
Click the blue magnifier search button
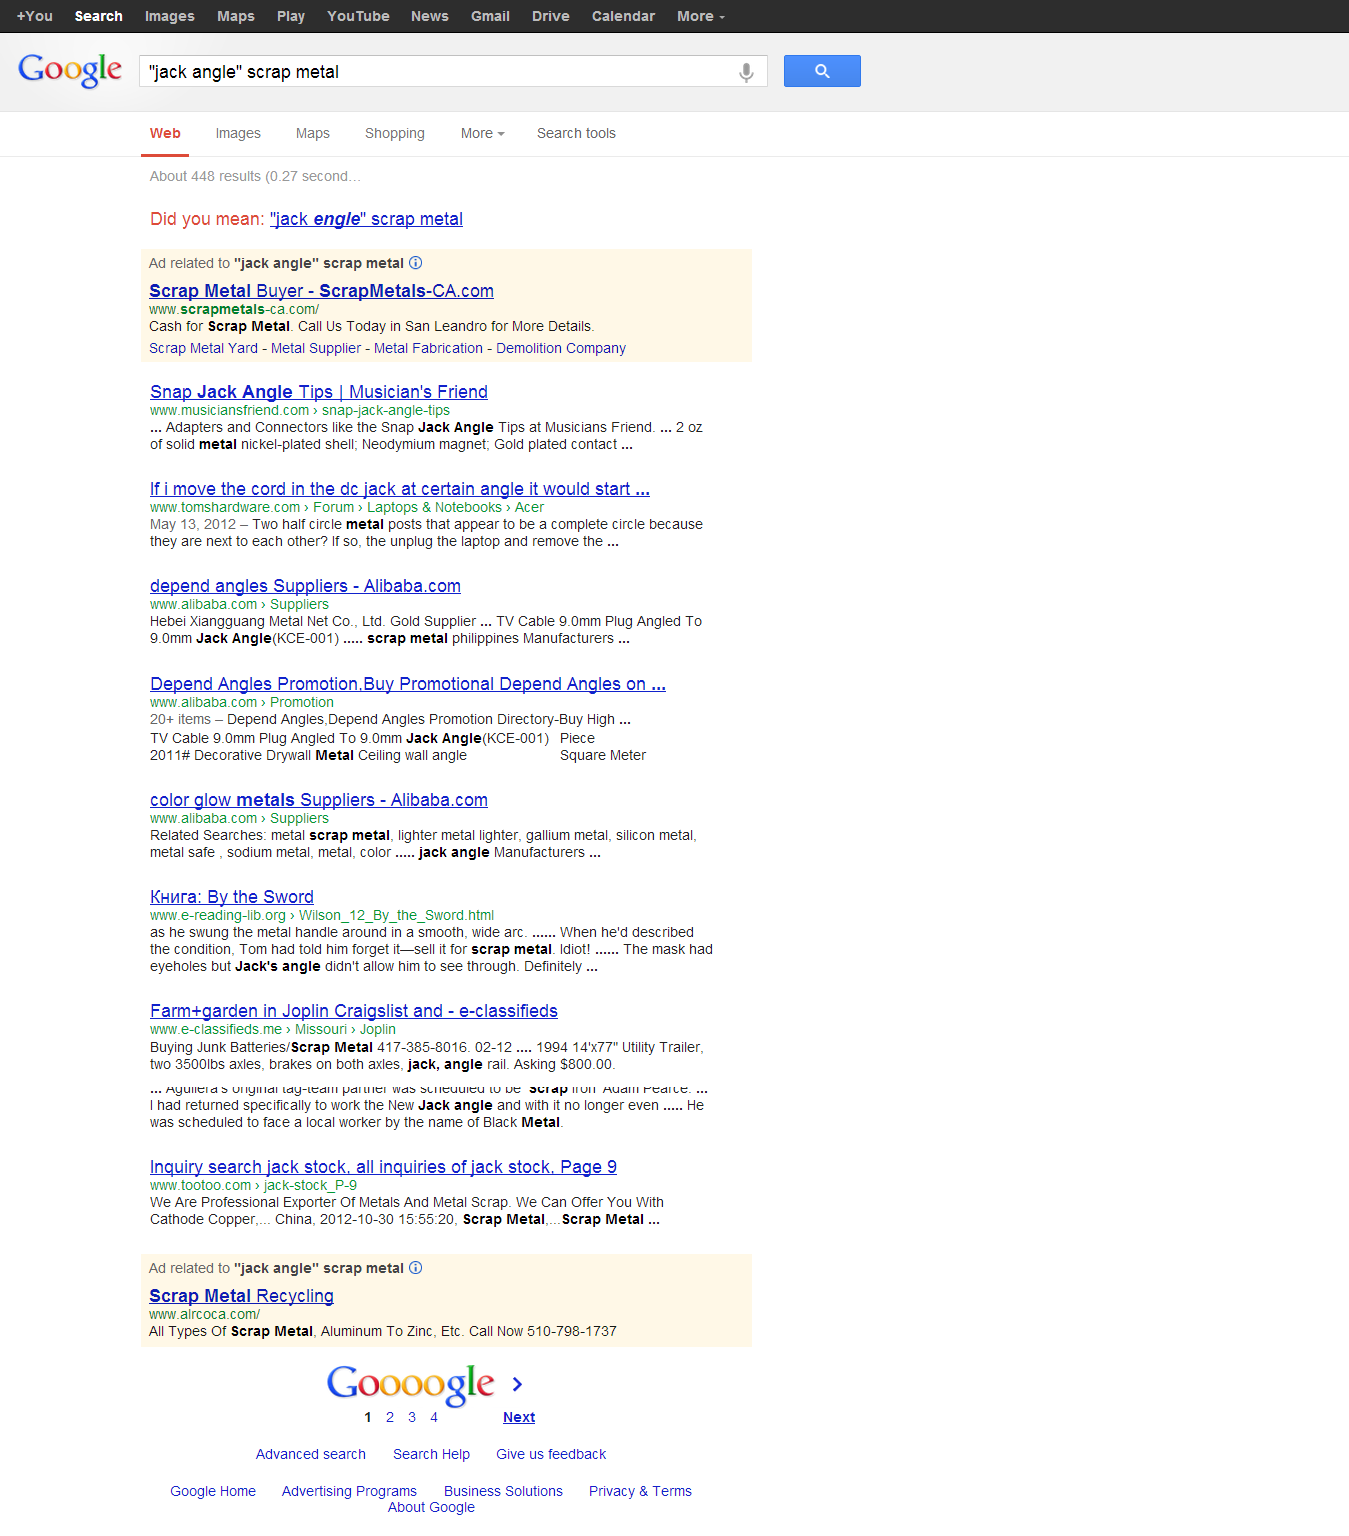pyautogui.click(x=822, y=71)
